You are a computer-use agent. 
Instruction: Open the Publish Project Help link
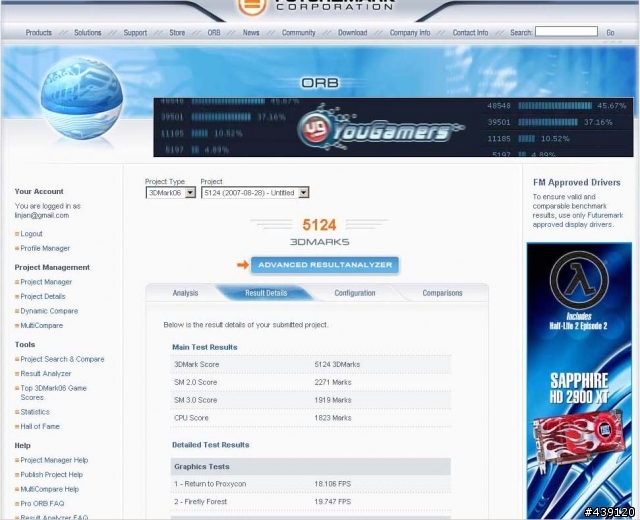51,475
